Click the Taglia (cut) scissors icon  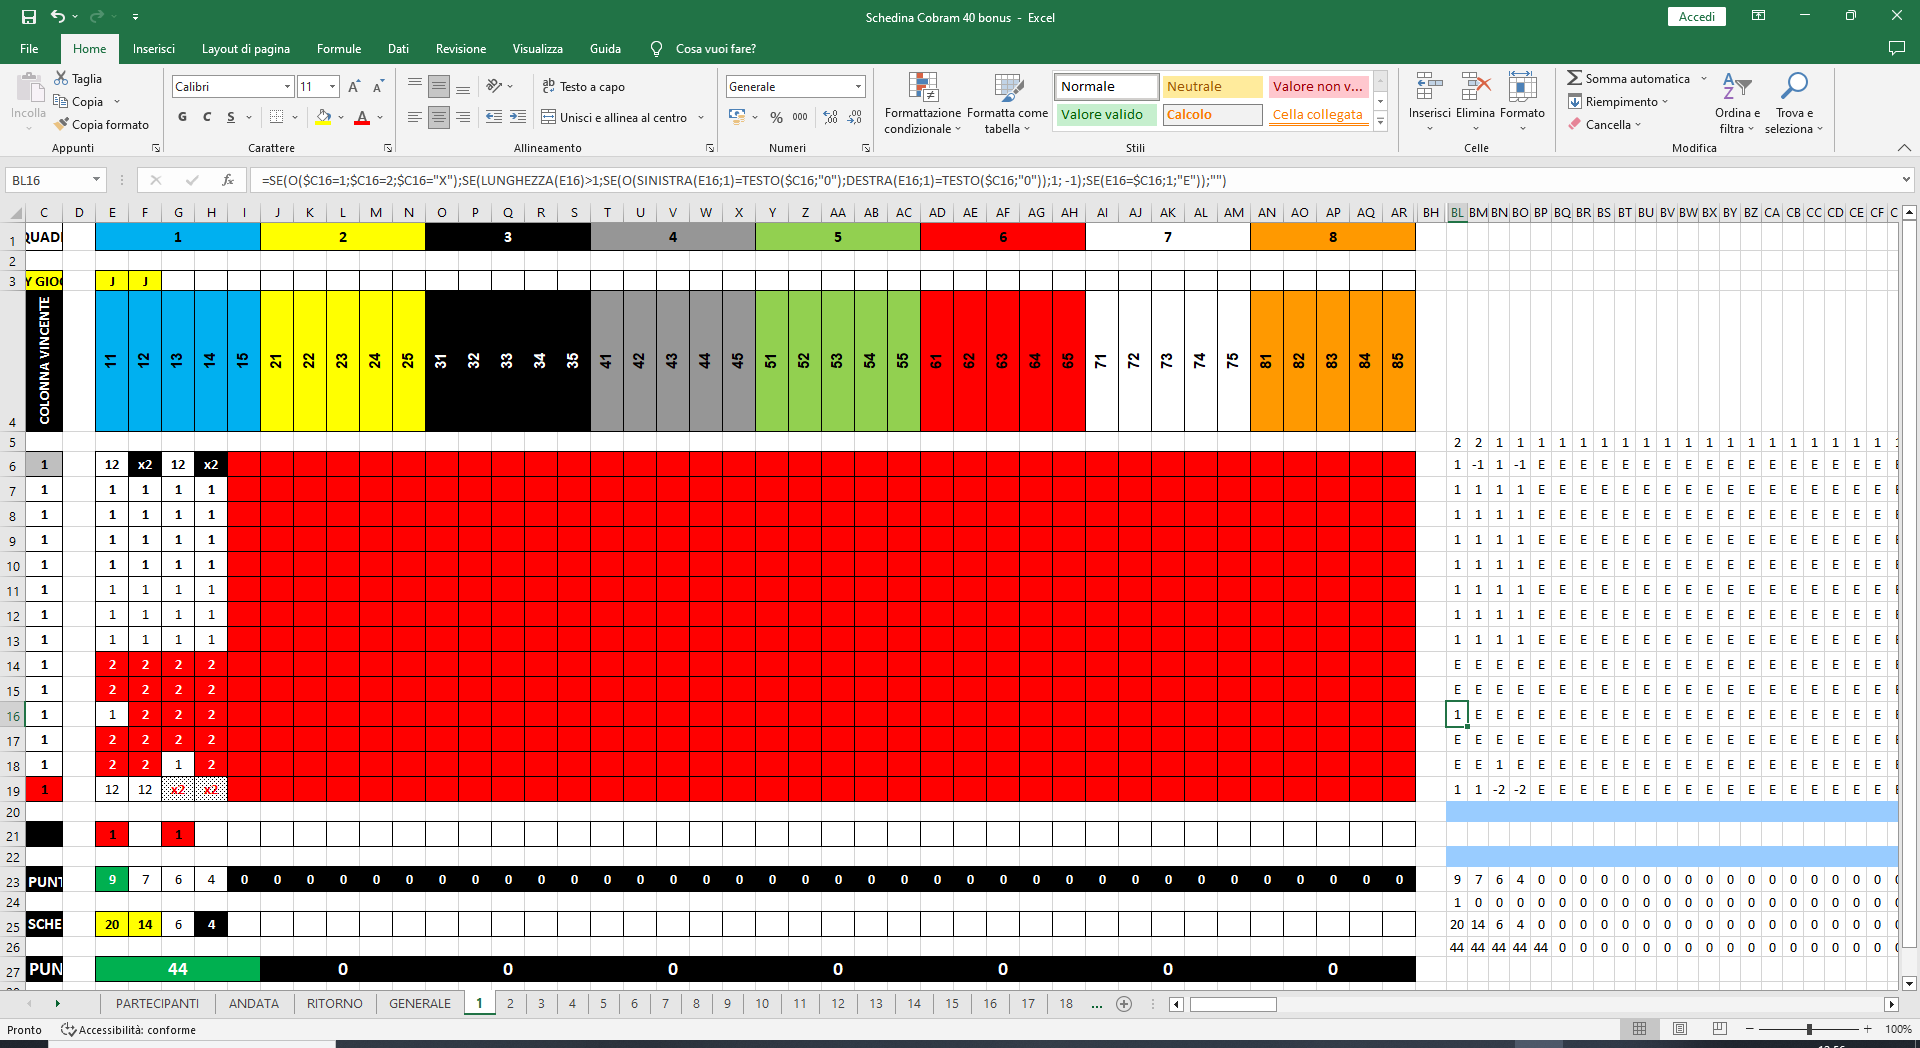click(x=61, y=78)
